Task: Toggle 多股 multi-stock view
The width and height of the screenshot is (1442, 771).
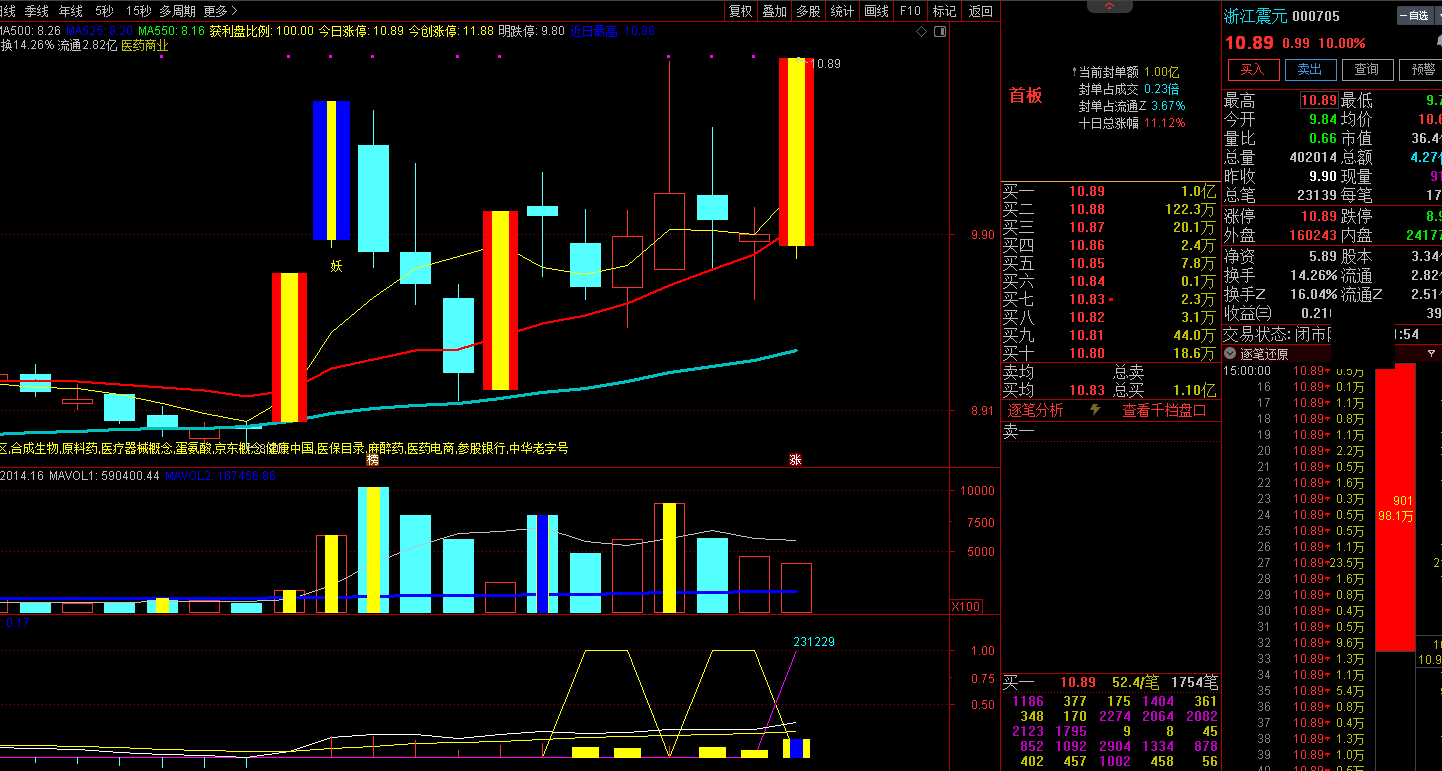Action: [x=808, y=11]
